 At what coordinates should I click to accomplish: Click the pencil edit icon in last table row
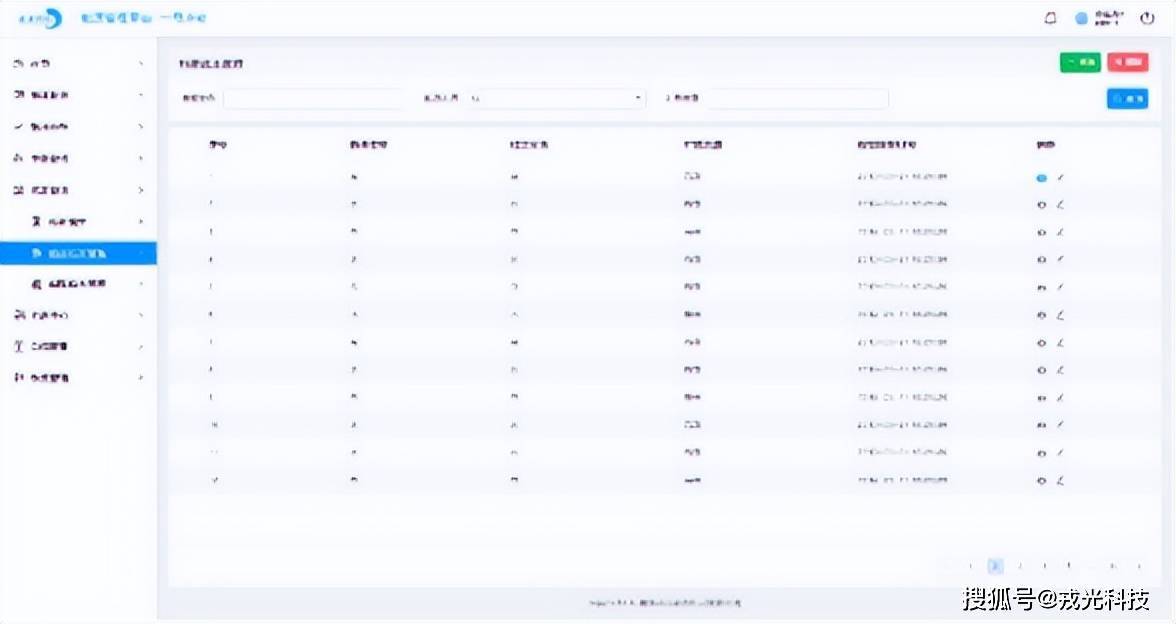click(x=1060, y=481)
